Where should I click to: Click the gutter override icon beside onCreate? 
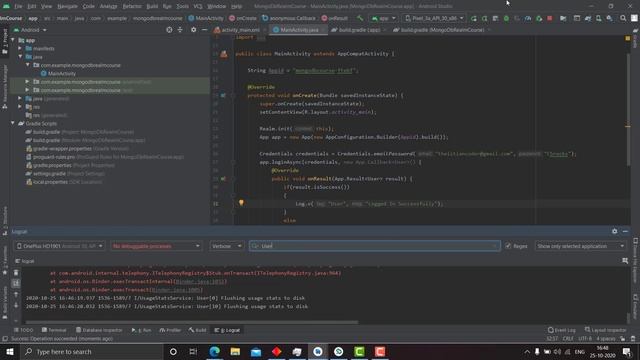(223, 95)
